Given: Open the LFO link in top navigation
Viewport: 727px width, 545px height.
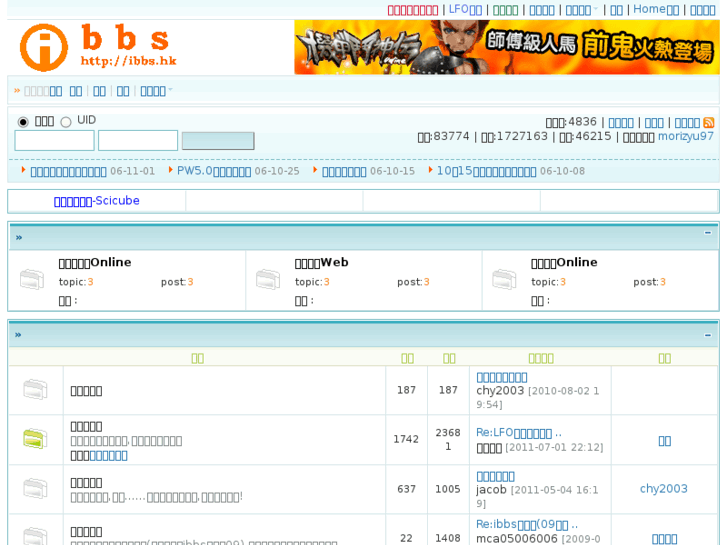Looking at the screenshot, I should [465, 10].
